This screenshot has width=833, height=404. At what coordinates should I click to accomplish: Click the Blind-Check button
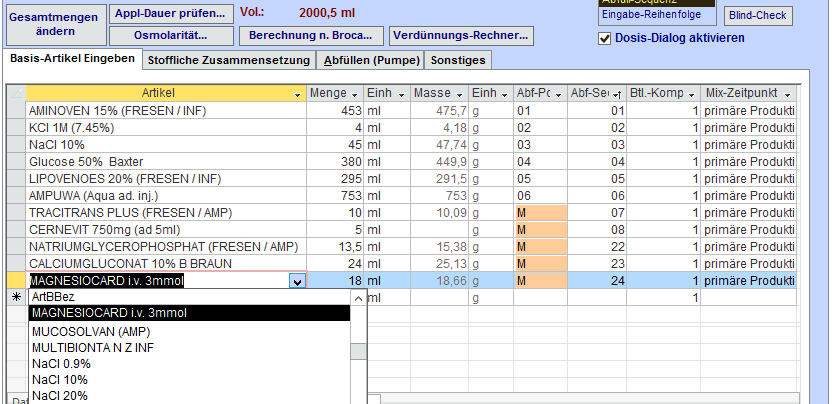pos(758,15)
